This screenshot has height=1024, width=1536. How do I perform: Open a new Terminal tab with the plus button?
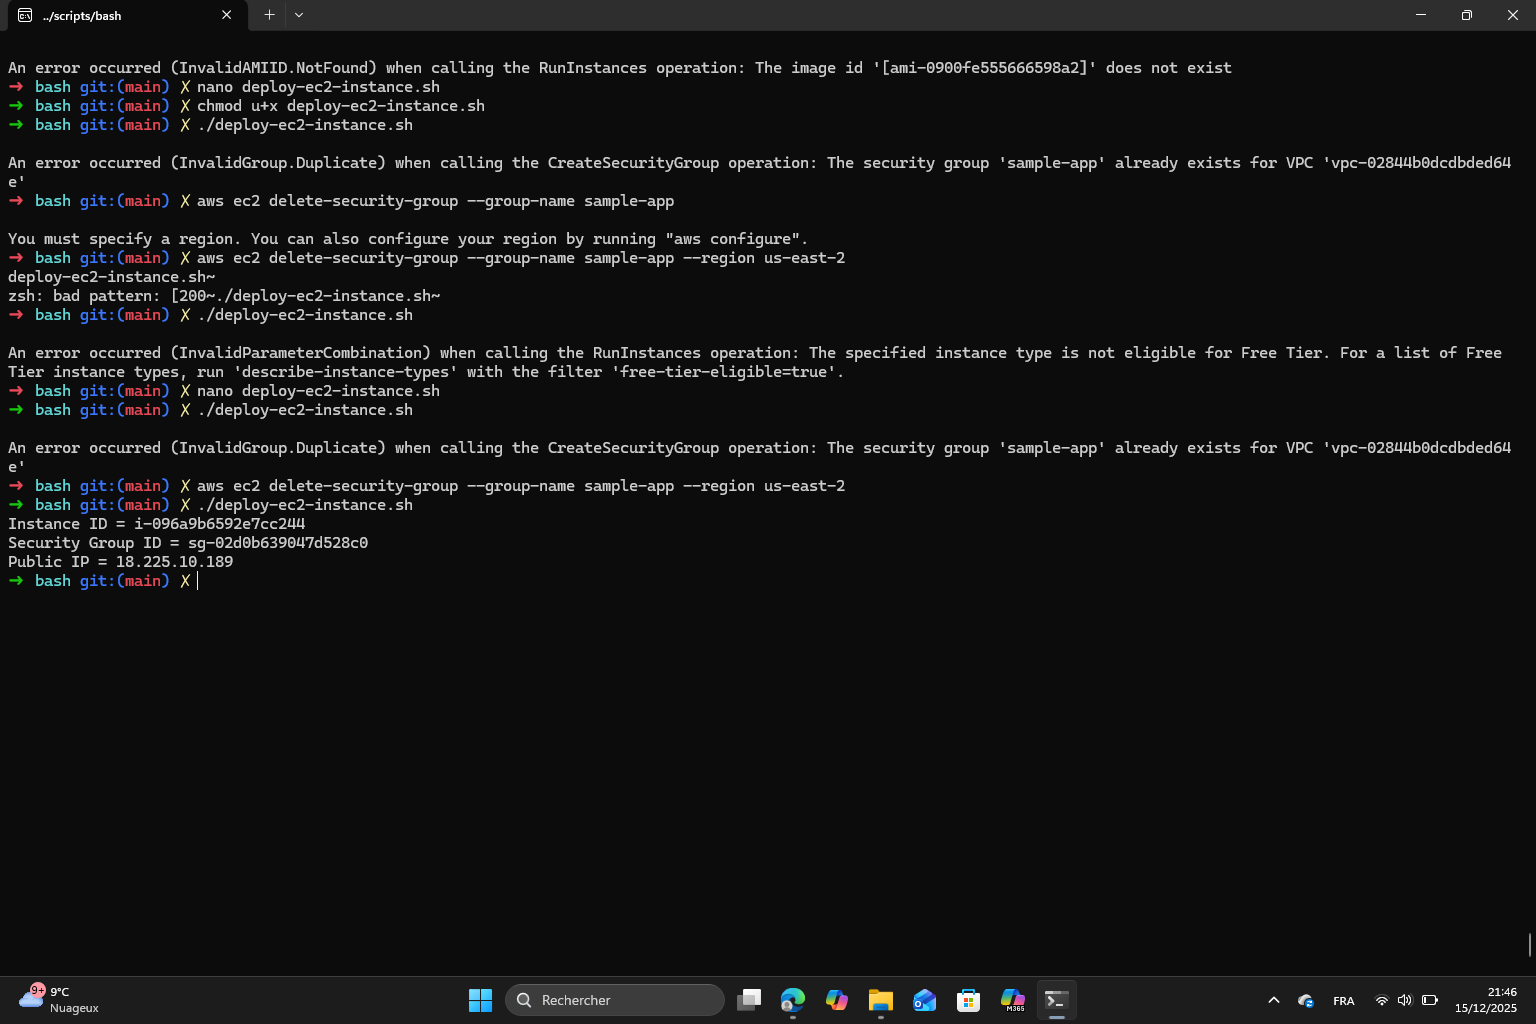[x=268, y=15]
